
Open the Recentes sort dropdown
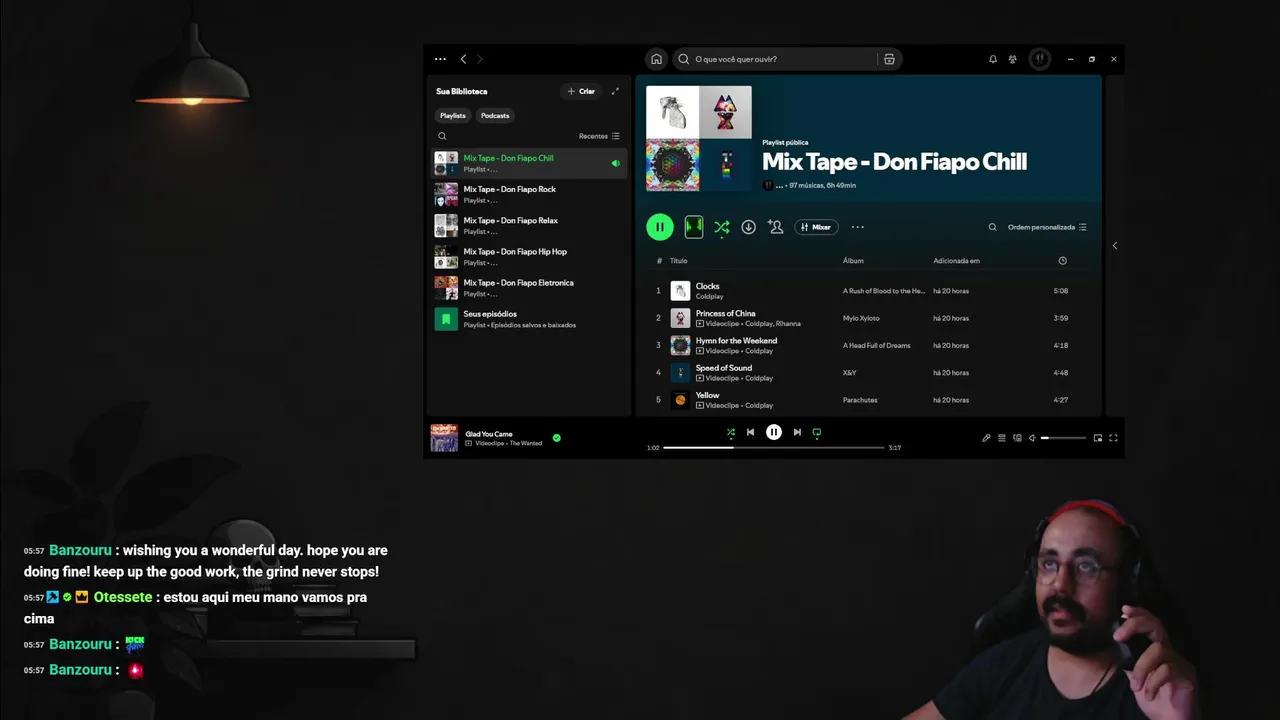pyautogui.click(x=599, y=136)
